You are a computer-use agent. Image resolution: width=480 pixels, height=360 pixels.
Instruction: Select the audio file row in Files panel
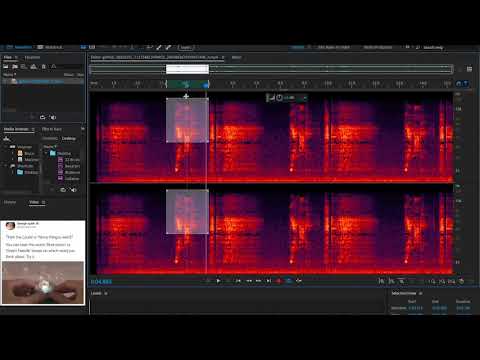pos(43,81)
